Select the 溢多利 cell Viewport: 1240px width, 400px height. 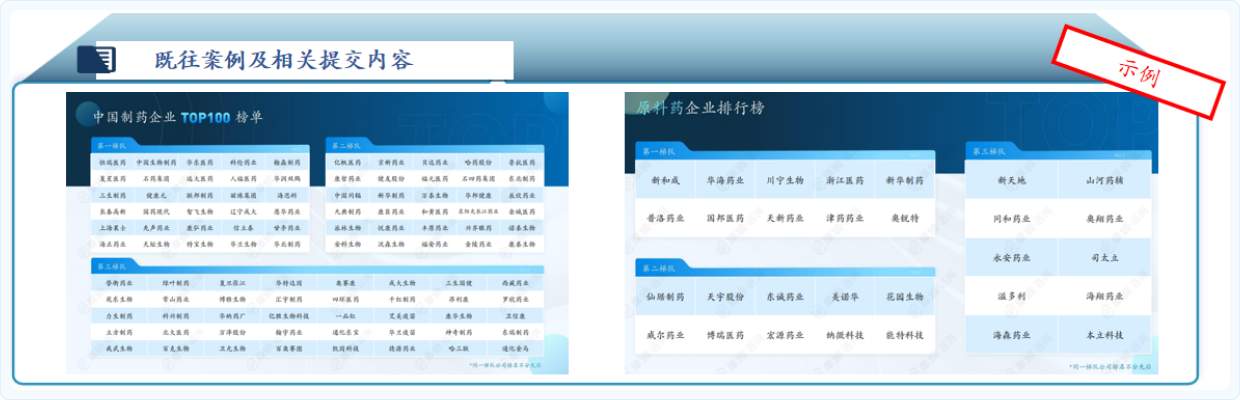(x=1011, y=296)
